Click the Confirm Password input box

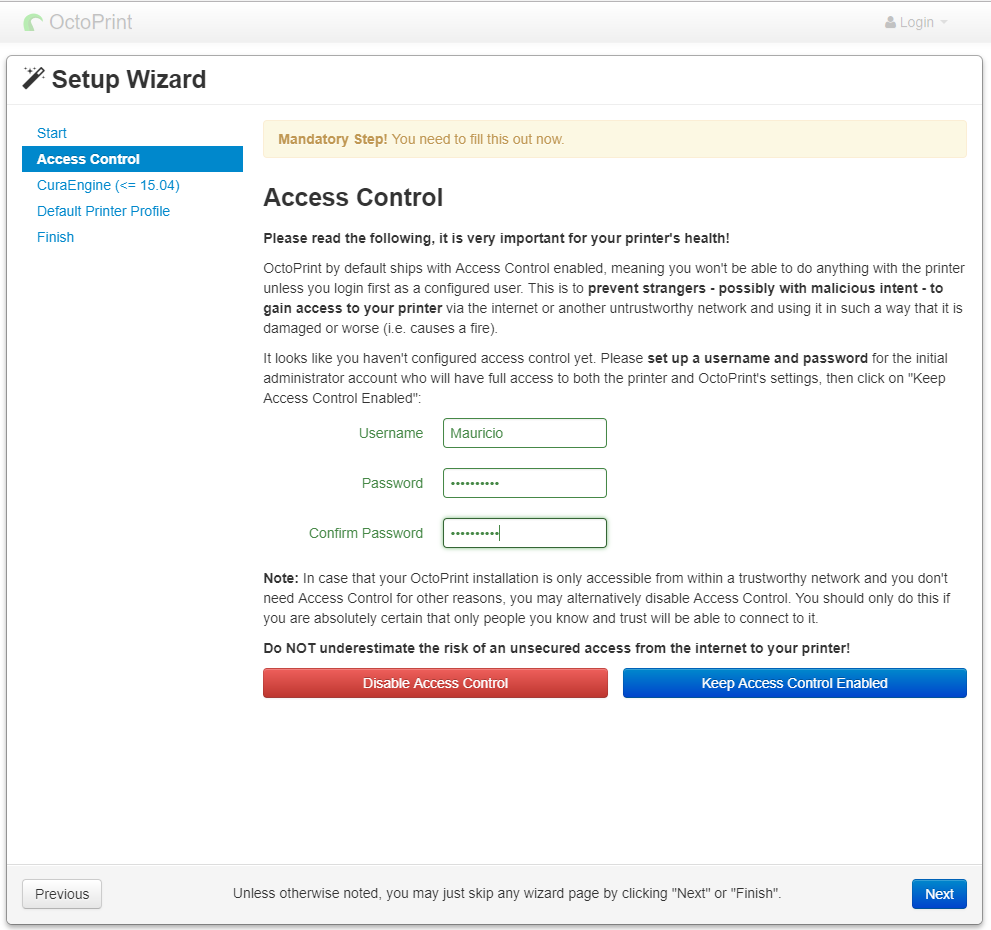524,533
